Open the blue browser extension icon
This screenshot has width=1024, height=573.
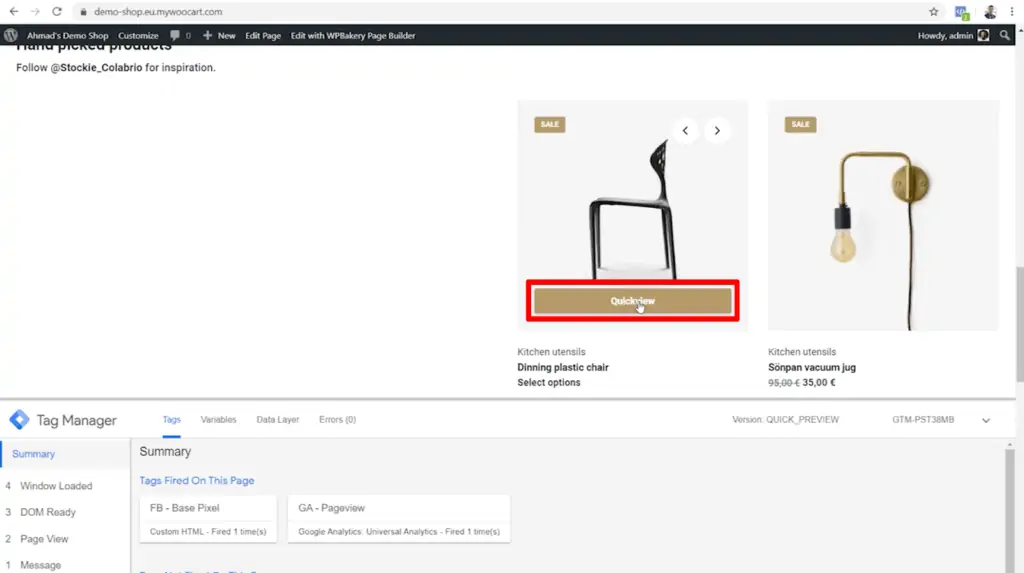(x=961, y=12)
